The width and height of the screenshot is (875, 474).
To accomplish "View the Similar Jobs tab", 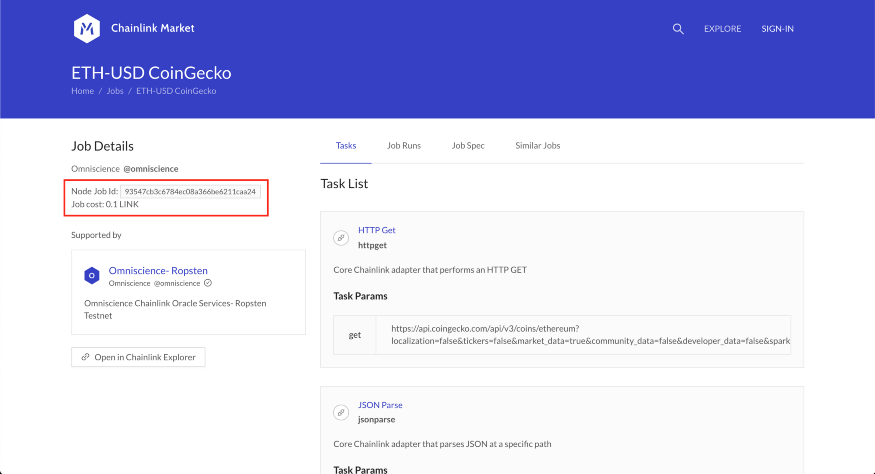I will point(537,146).
